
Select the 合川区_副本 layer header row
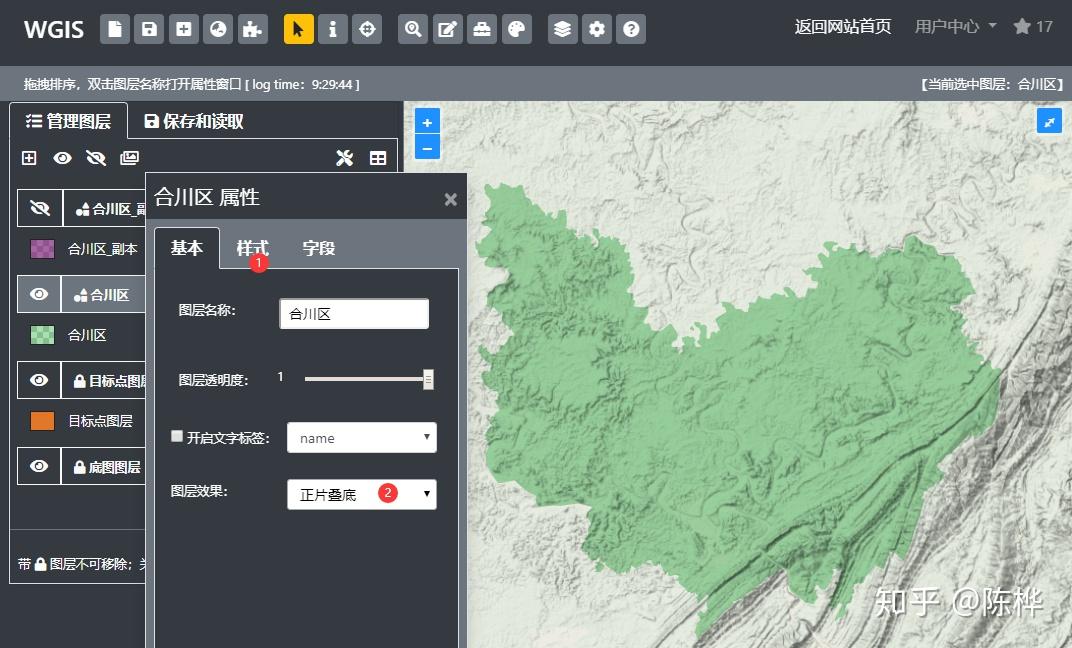click(x=105, y=208)
